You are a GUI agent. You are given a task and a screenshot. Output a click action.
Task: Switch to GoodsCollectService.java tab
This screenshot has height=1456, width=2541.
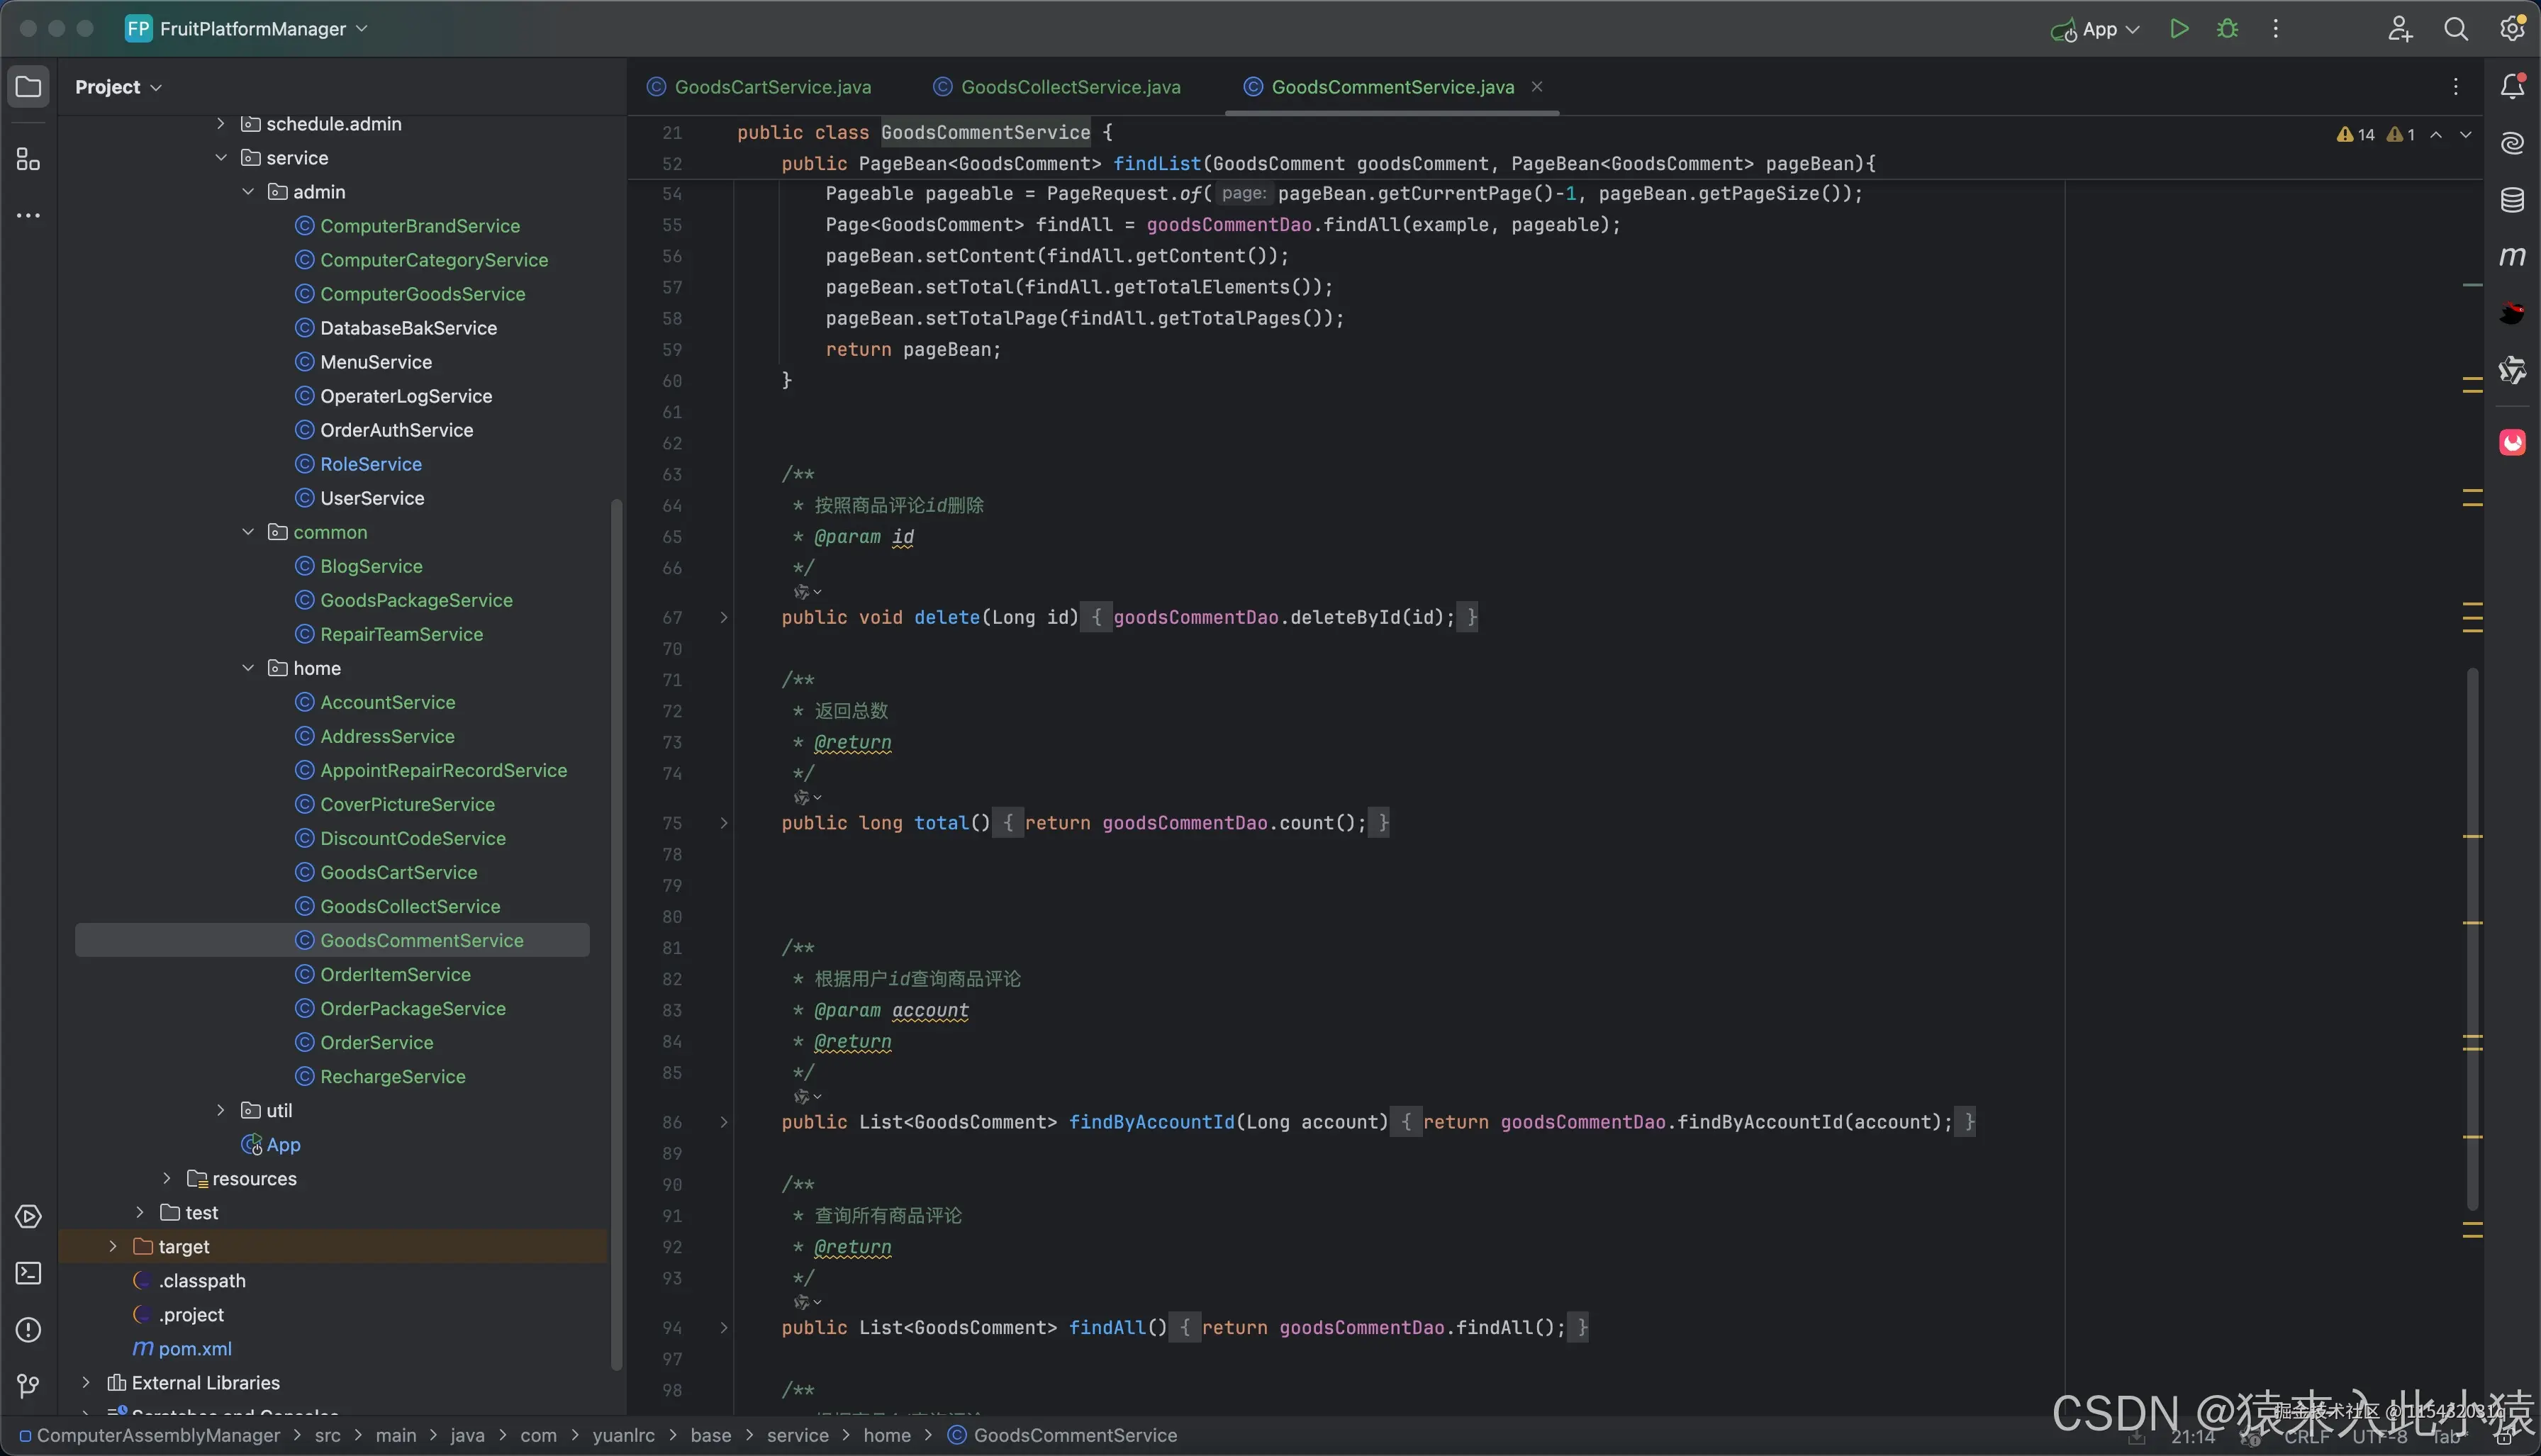[x=1070, y=87]
